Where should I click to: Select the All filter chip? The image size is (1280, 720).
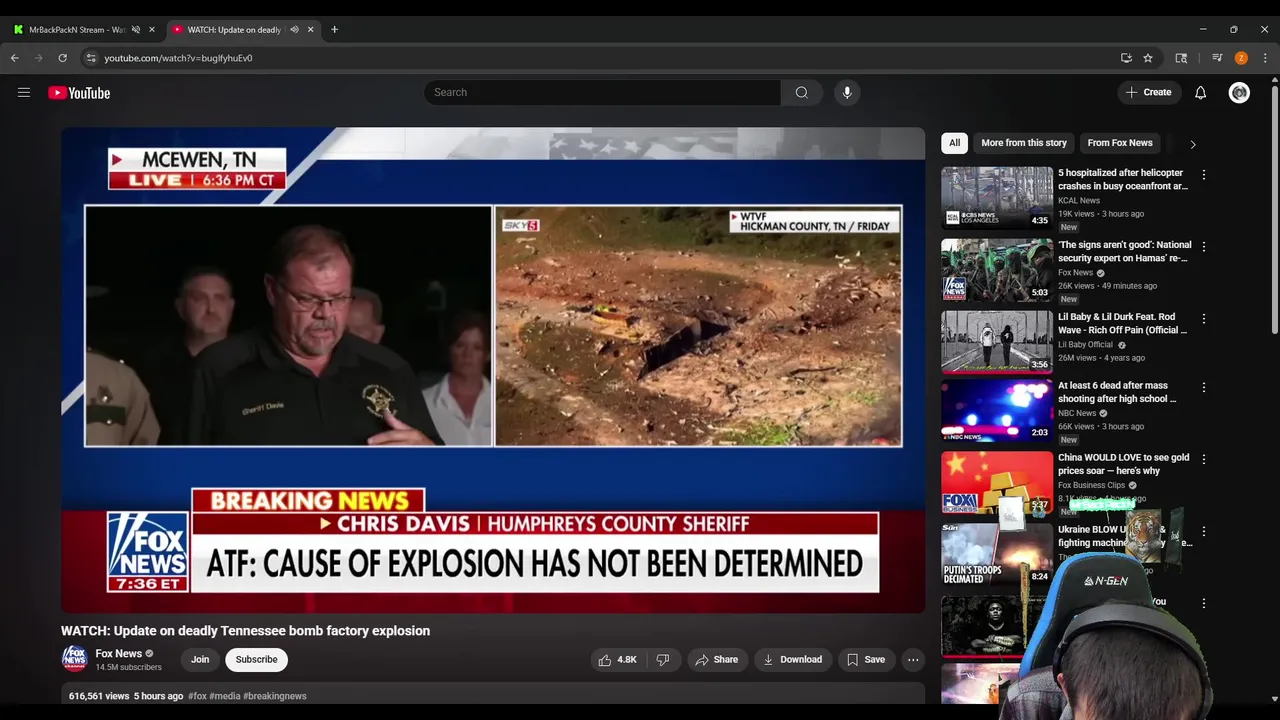coord(954,143)
